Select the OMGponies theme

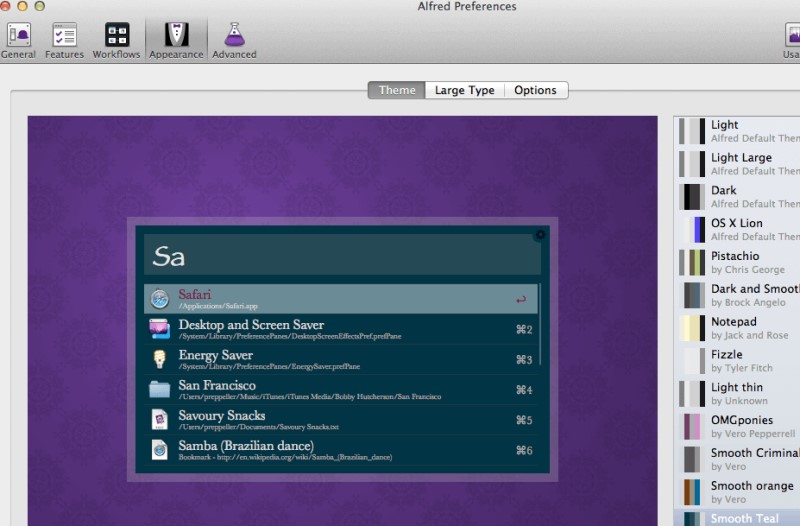737,426
